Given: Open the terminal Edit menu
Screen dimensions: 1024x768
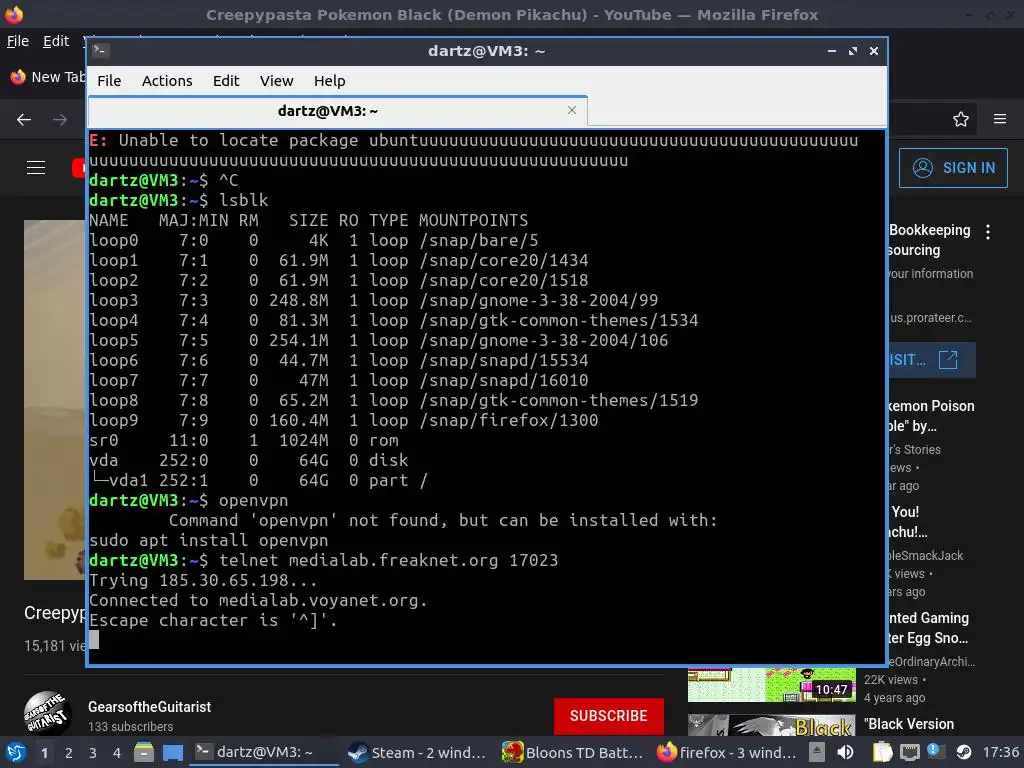Looking at the screenshot, I should click(226, 81).
